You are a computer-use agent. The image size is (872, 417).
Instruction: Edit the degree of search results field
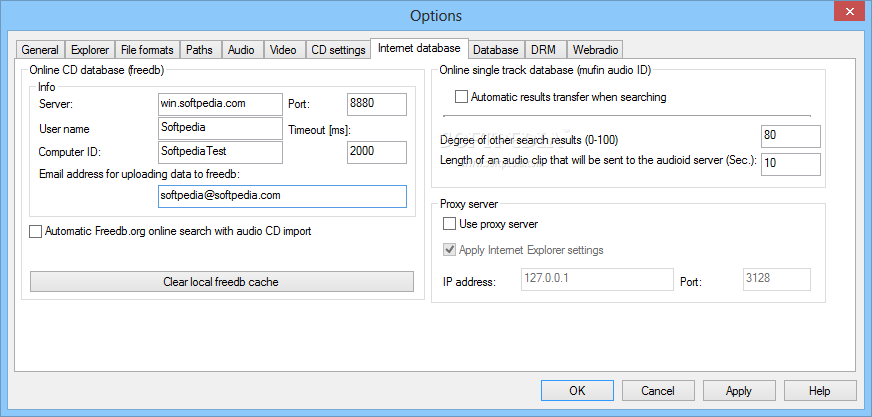[x=790, y=136]
